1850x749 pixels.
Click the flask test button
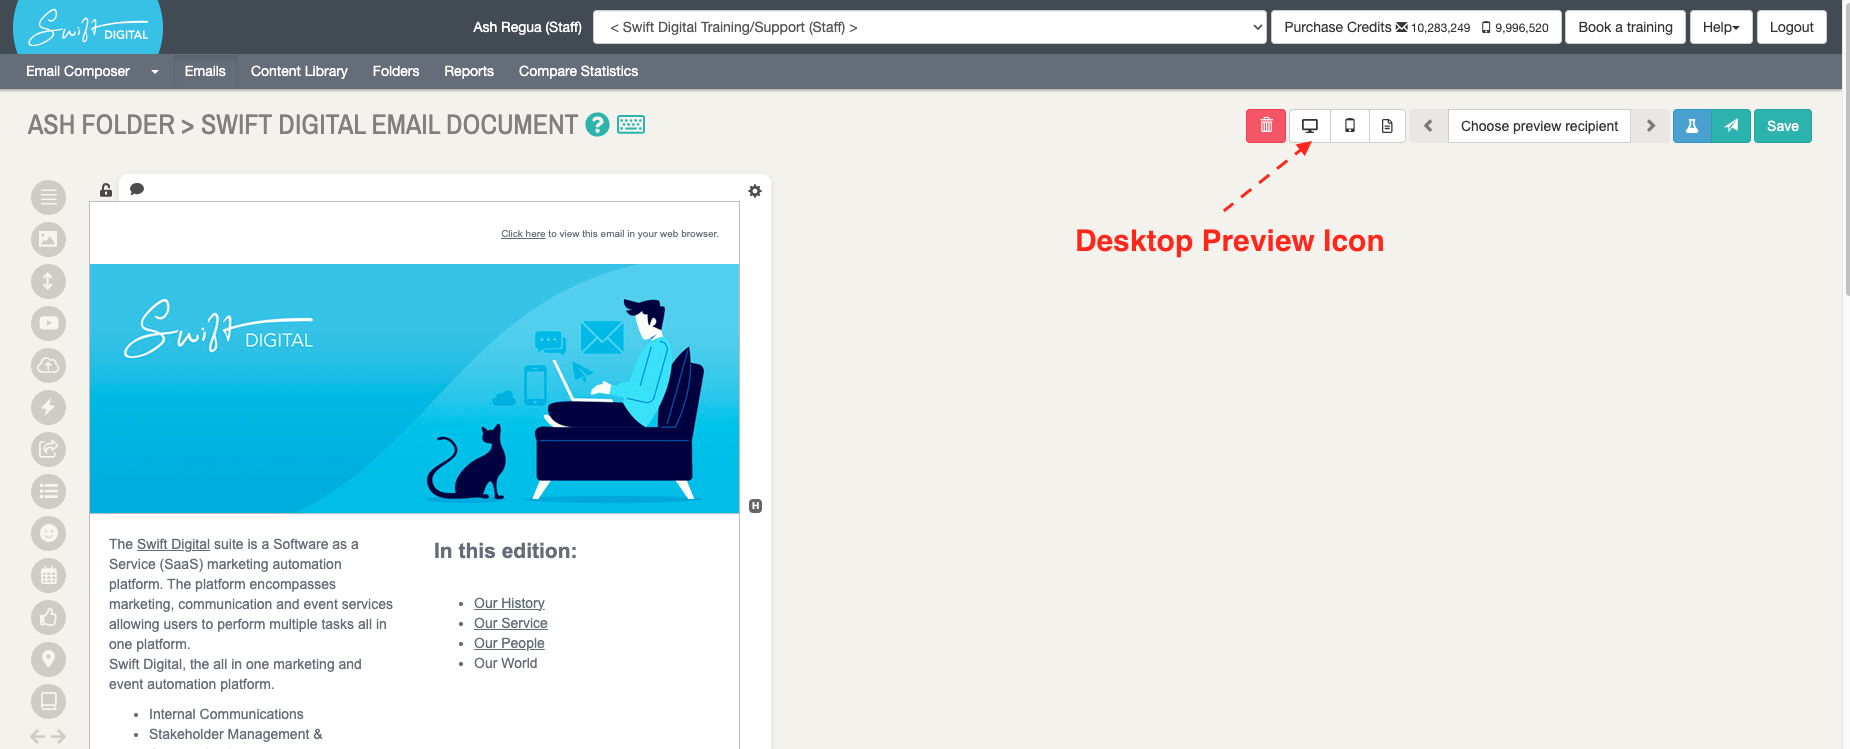(x=1692, y=126)
